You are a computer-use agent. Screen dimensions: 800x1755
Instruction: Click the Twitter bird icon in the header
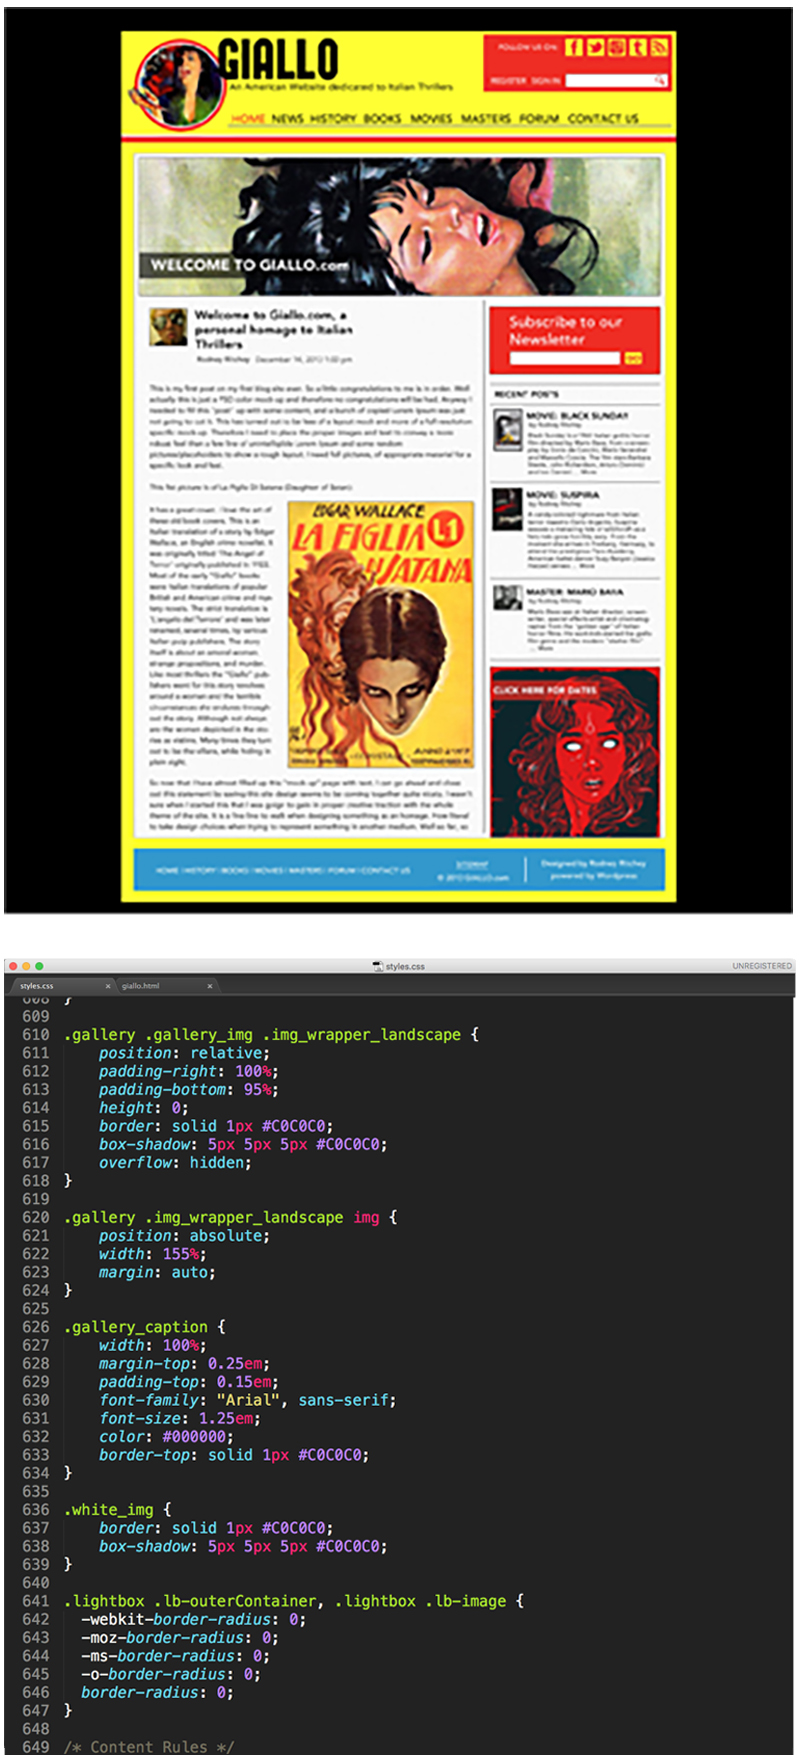click(x=595, y=47)
